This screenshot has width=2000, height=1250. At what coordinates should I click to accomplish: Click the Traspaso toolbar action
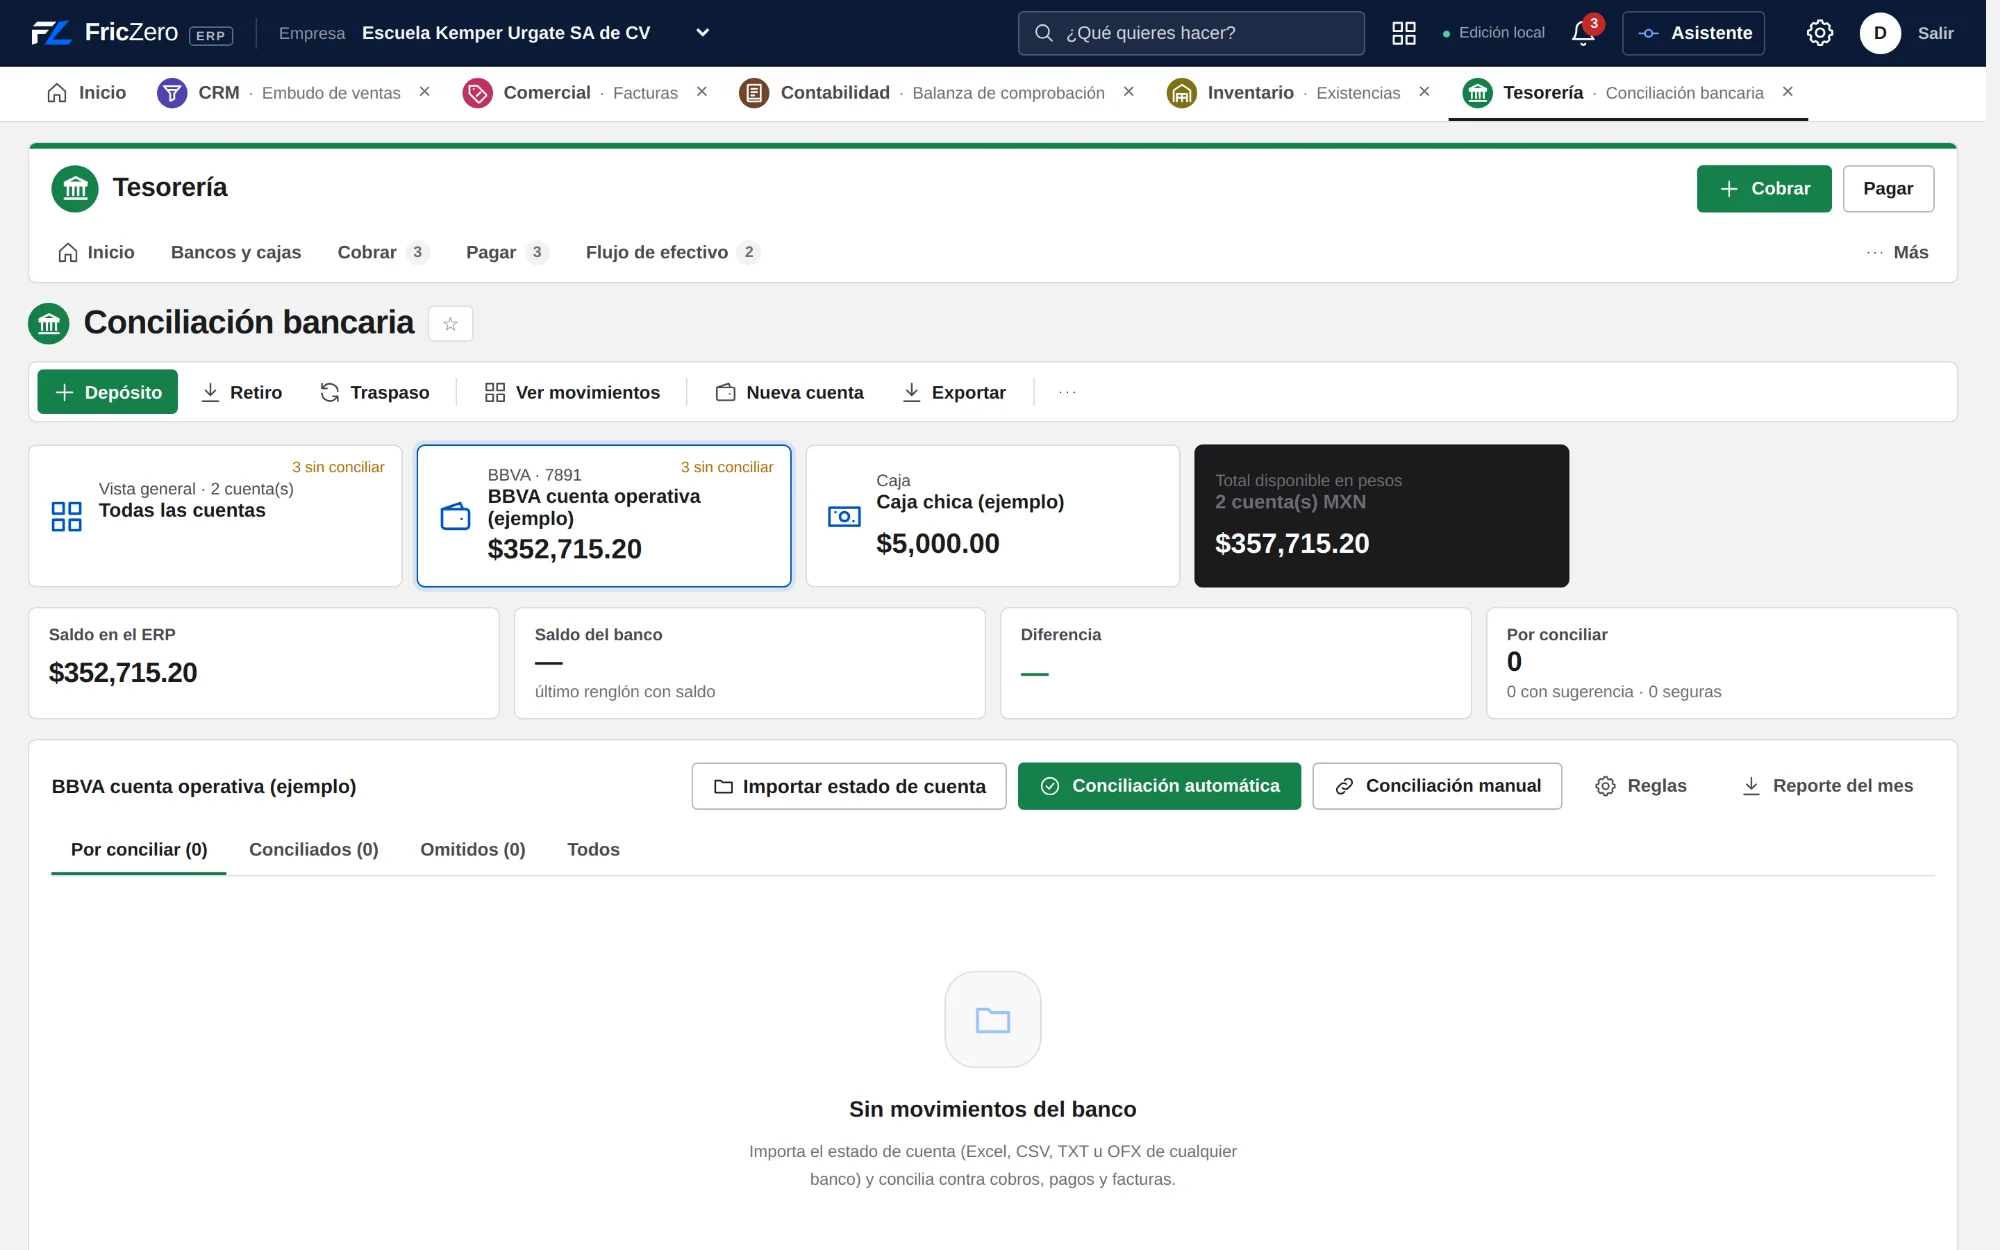click(374, 392)
